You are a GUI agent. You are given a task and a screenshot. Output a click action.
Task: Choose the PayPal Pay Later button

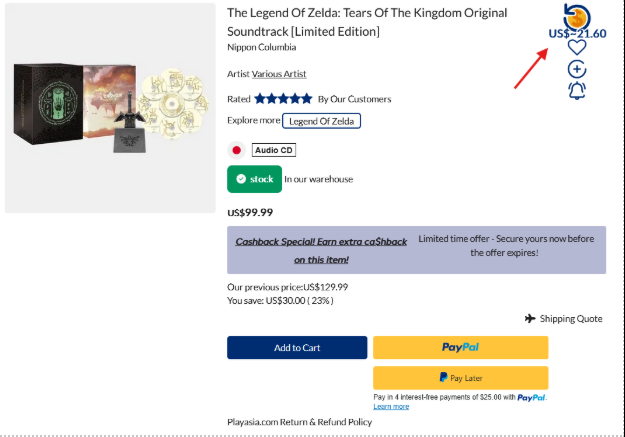point(460,378)
